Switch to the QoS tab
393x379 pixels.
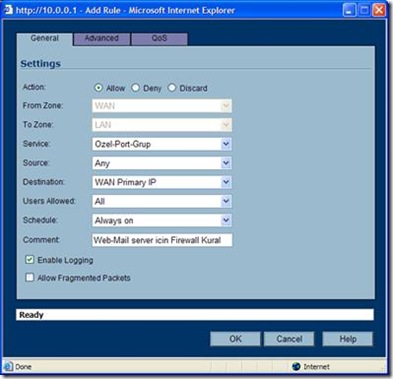(160, 39)
